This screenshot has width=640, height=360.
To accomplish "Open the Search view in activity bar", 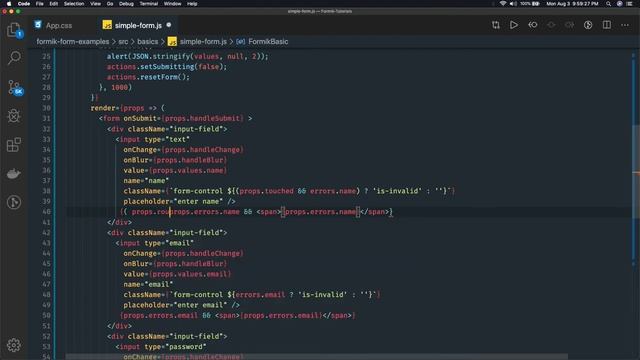I will [x=14, y=58].
